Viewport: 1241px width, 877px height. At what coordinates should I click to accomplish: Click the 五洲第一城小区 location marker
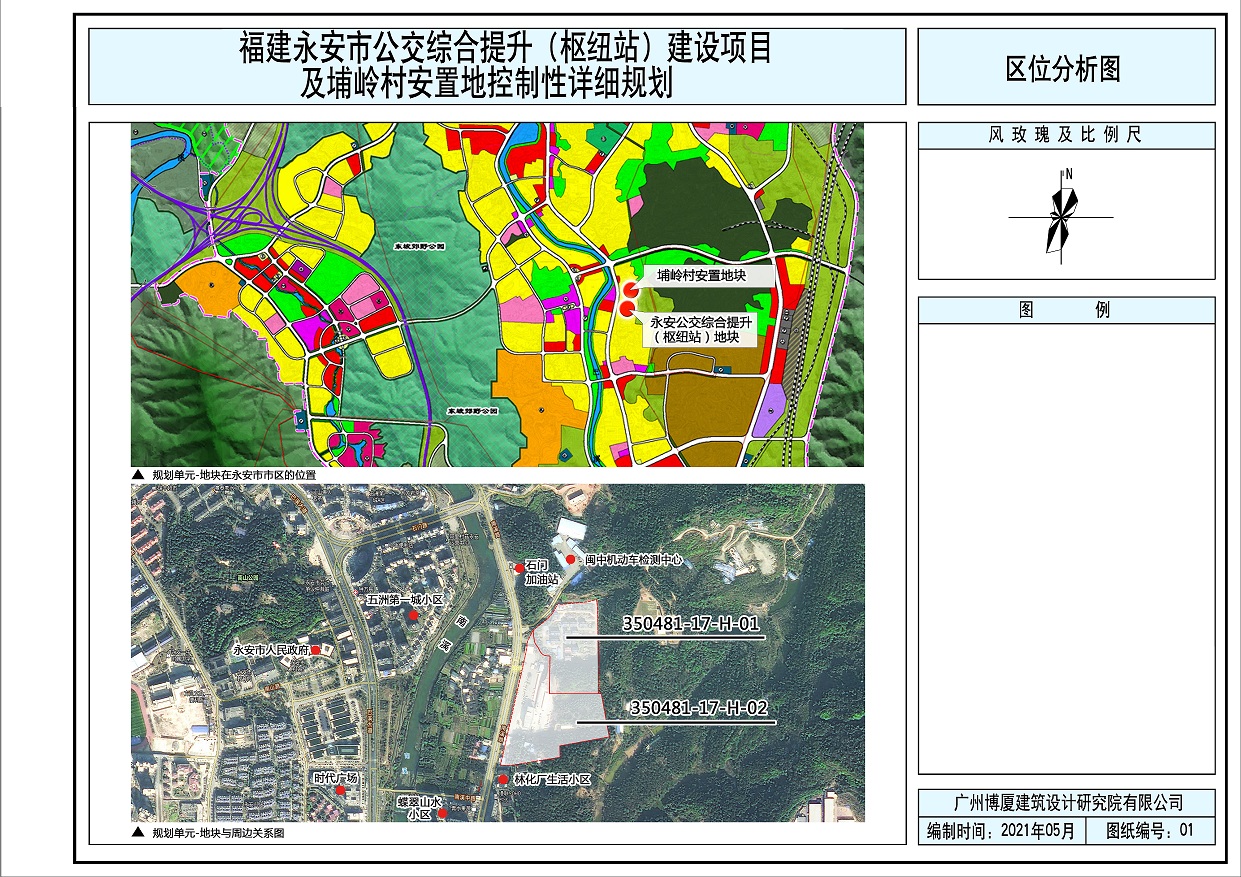click(x=413, y=616)
